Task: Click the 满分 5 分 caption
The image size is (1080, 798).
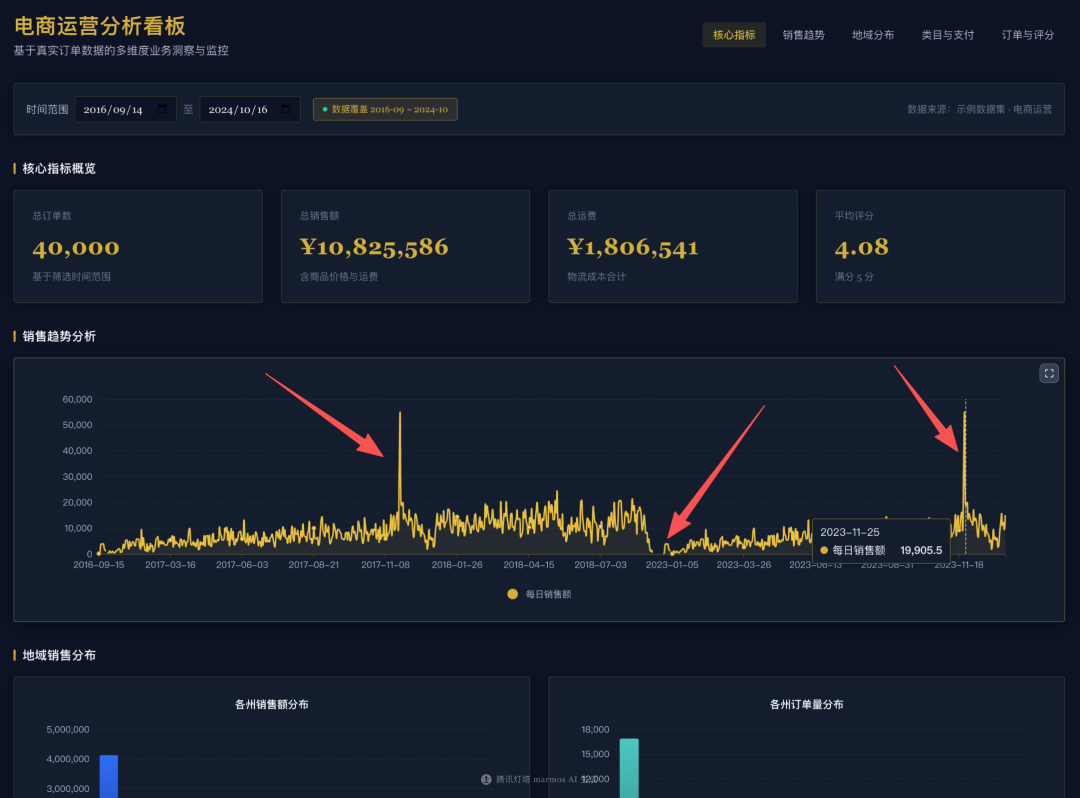Action: pos(854,277)
